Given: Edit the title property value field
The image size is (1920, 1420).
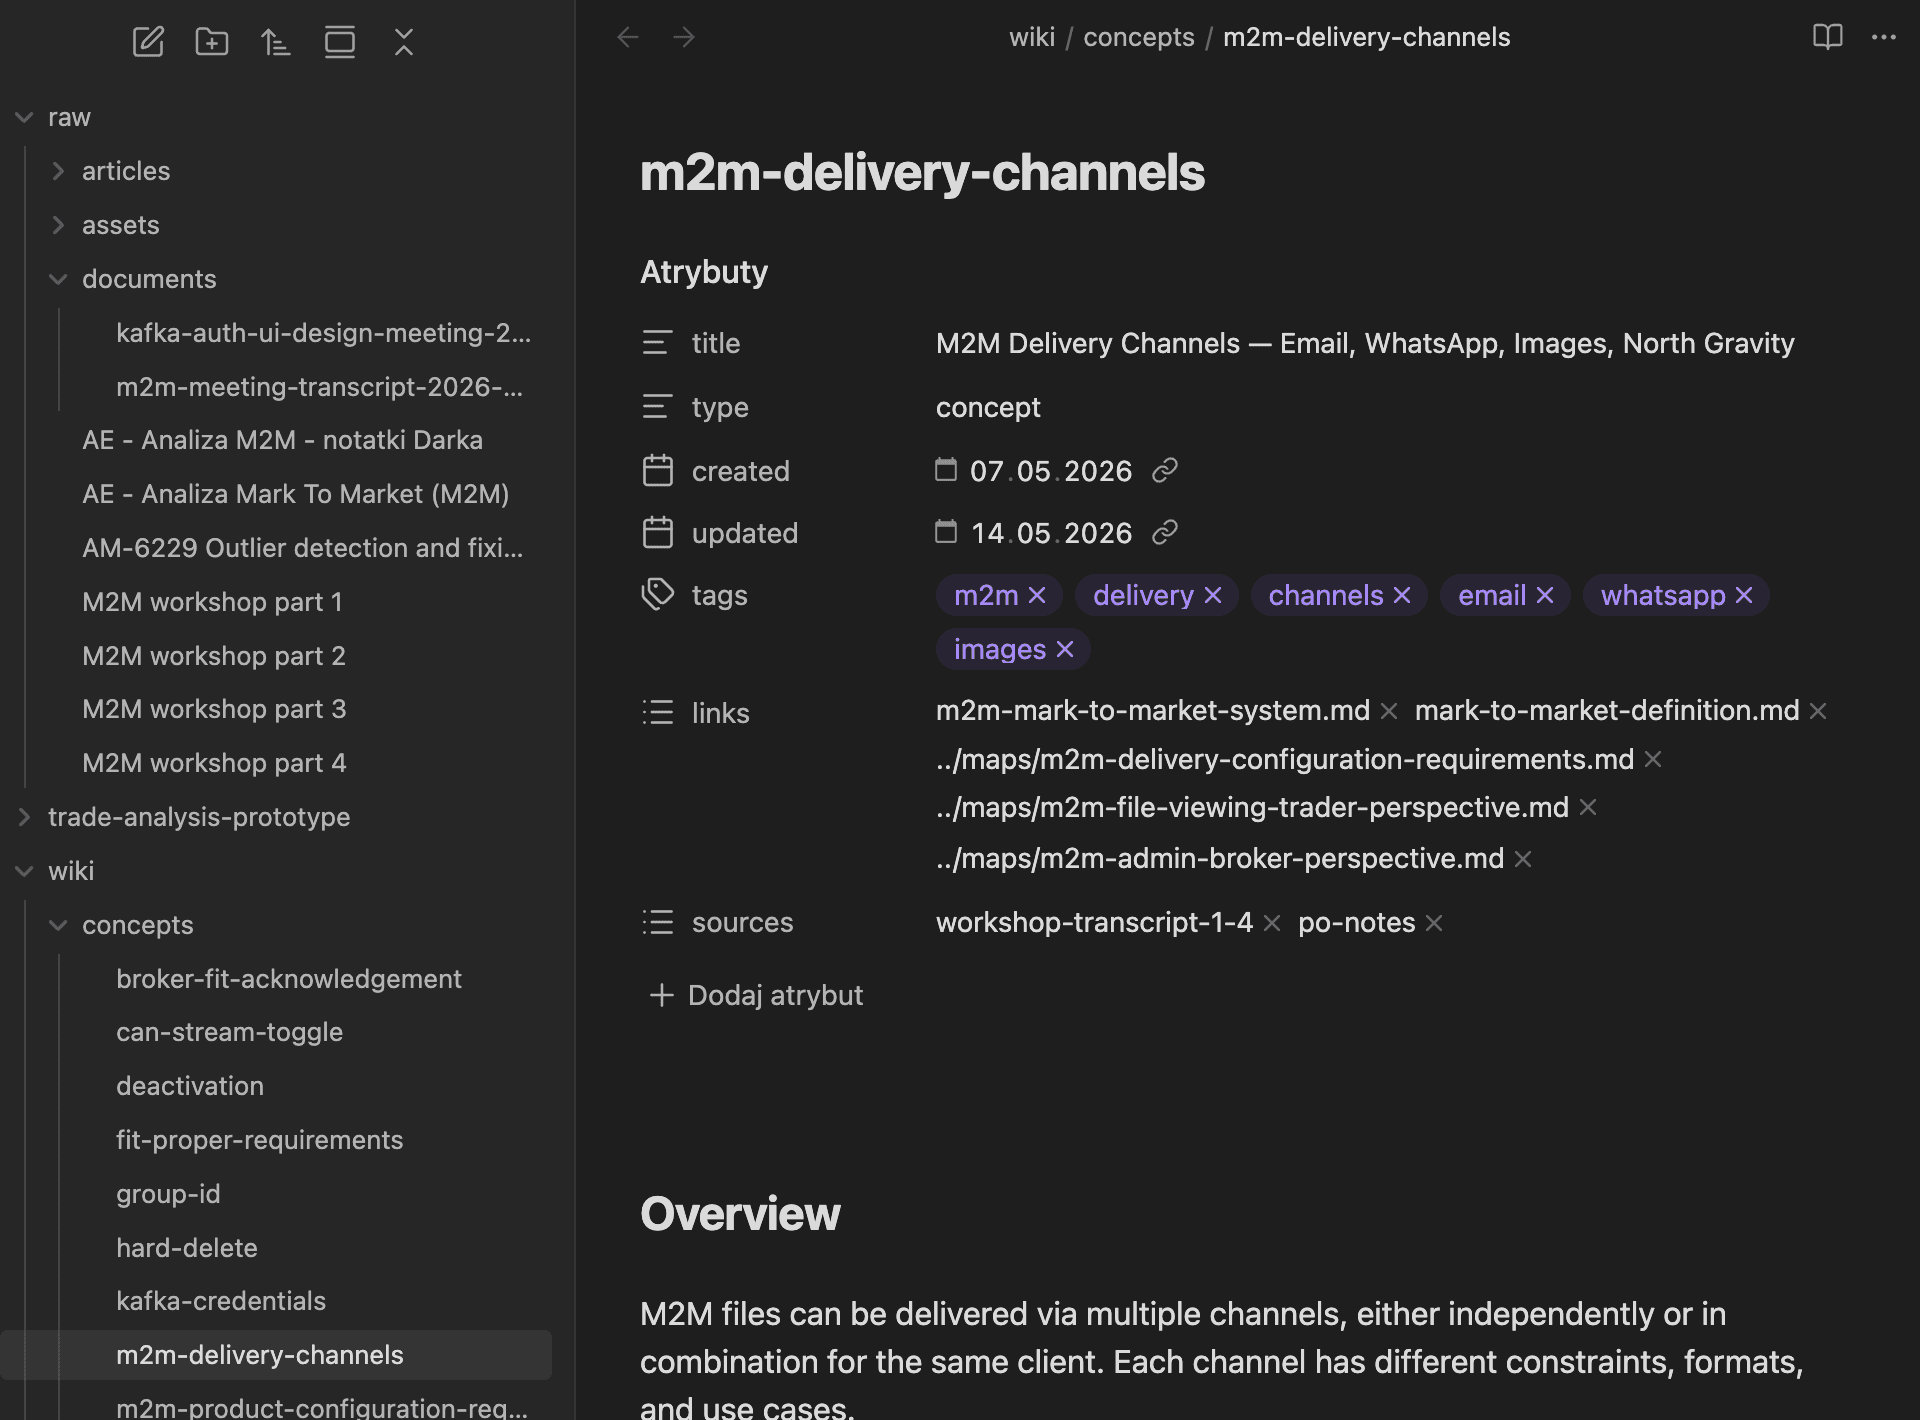Looking at the screenshot, I should pos(1365,343).
